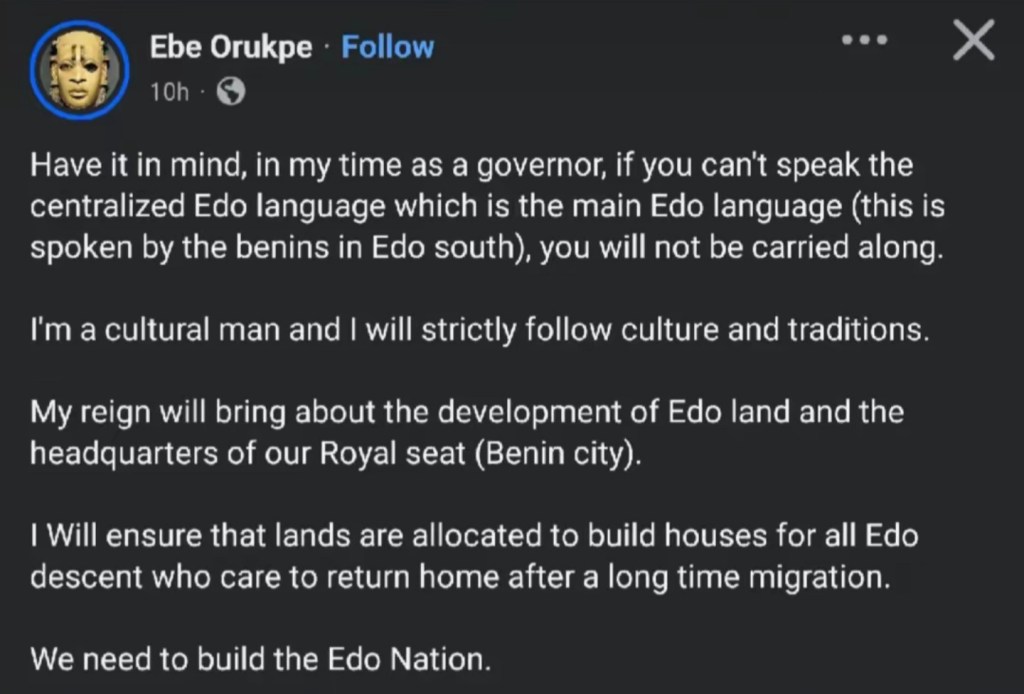
Task: Close the post with the X icon
Action: coord(972,42)
